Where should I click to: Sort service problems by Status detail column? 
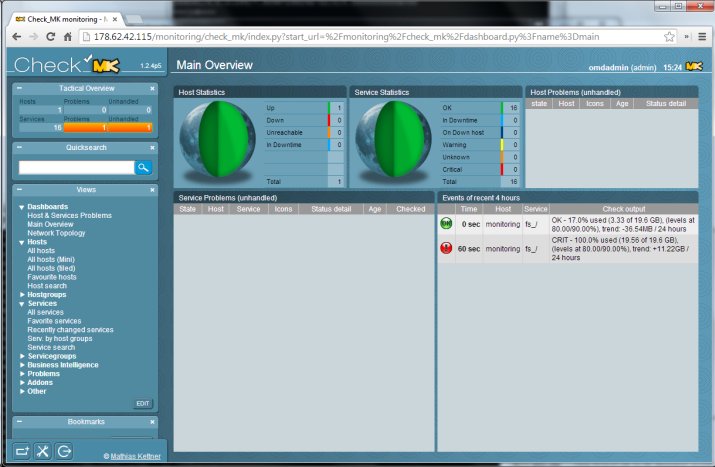click(x=331, y=209)
